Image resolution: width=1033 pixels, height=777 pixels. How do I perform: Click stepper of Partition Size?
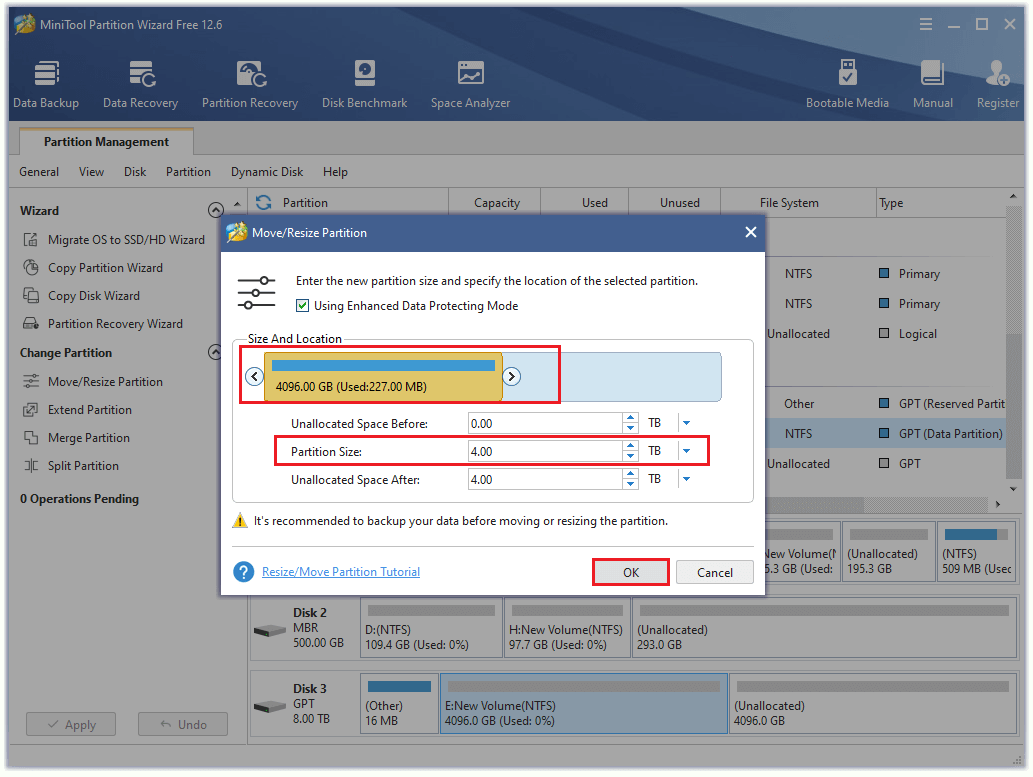point(630,451)
